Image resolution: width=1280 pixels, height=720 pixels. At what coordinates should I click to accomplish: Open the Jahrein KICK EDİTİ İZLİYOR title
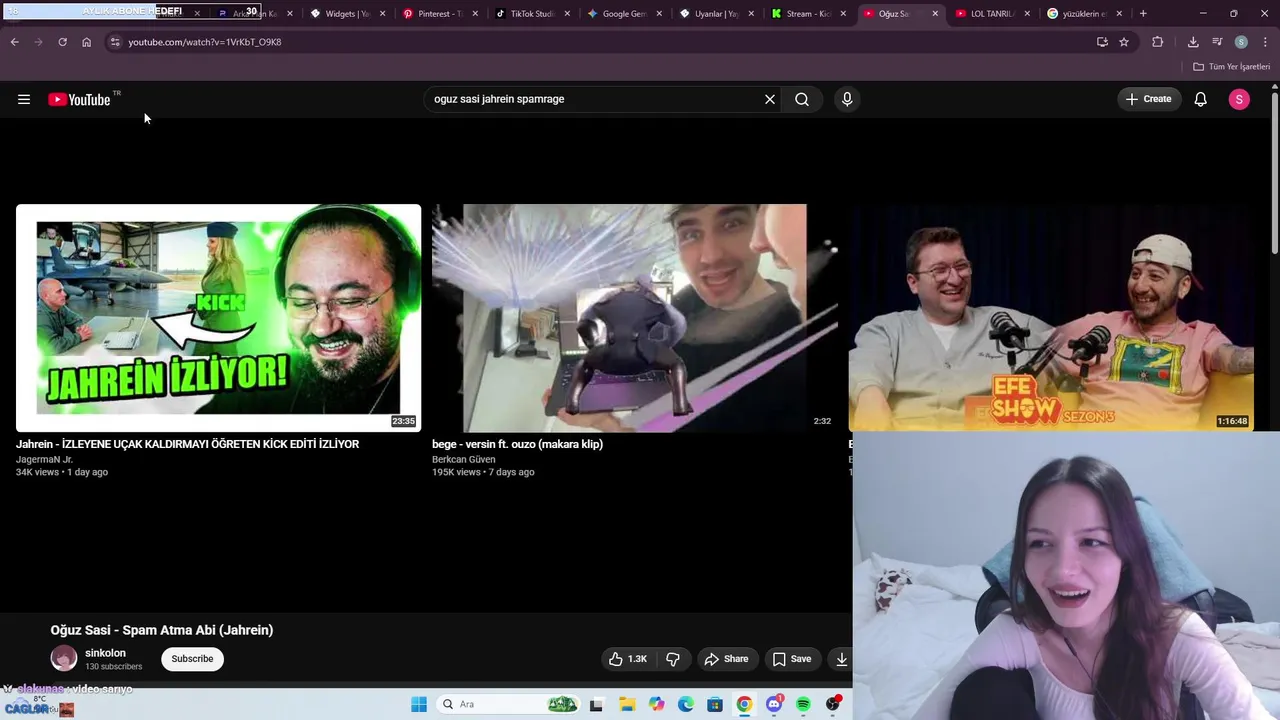pyautogui.click(x=187, y=444)
